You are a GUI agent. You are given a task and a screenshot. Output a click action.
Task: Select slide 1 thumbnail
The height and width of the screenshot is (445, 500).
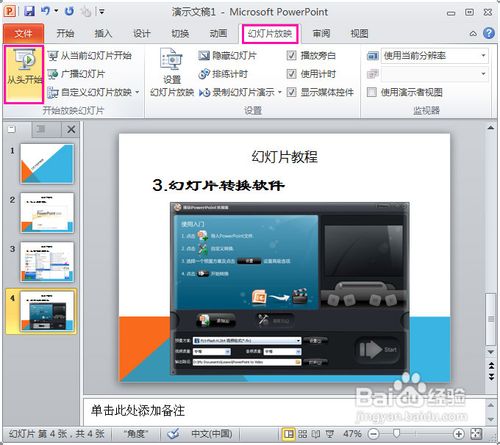pos(47,164)
